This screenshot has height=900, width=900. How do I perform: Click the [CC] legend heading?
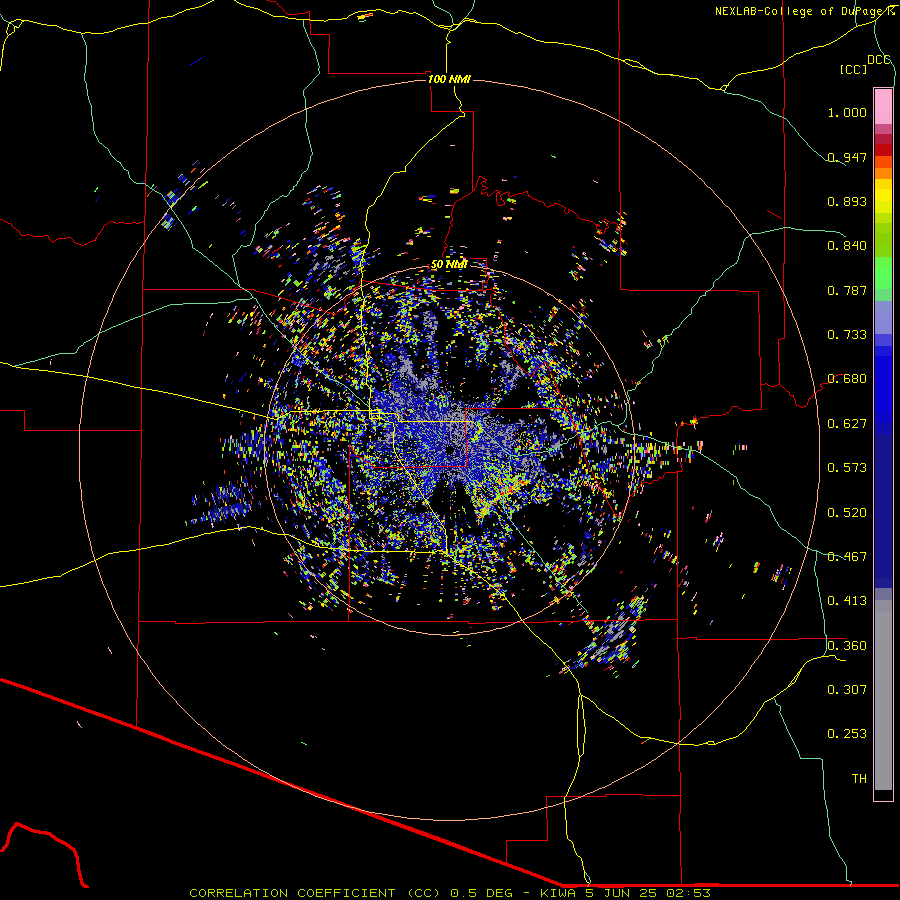click(854, 69)
